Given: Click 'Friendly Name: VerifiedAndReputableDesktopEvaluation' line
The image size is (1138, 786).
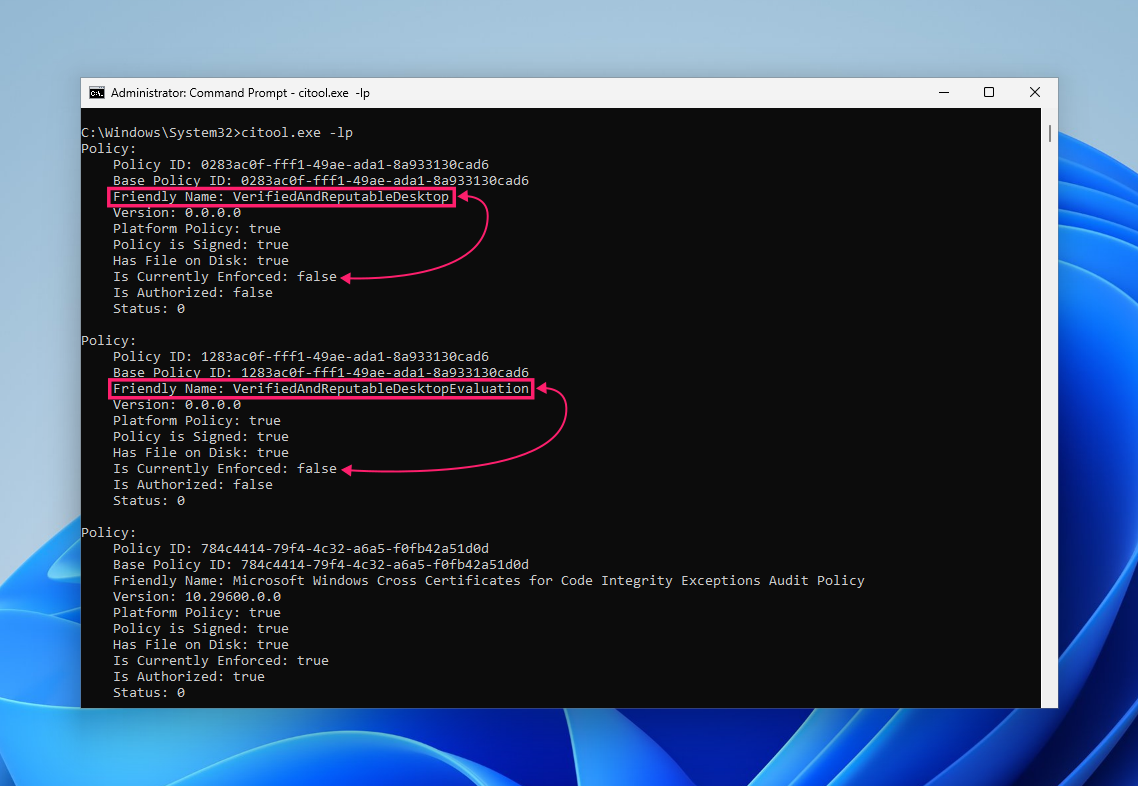Looking at the screenshot, I should [321, 388].
